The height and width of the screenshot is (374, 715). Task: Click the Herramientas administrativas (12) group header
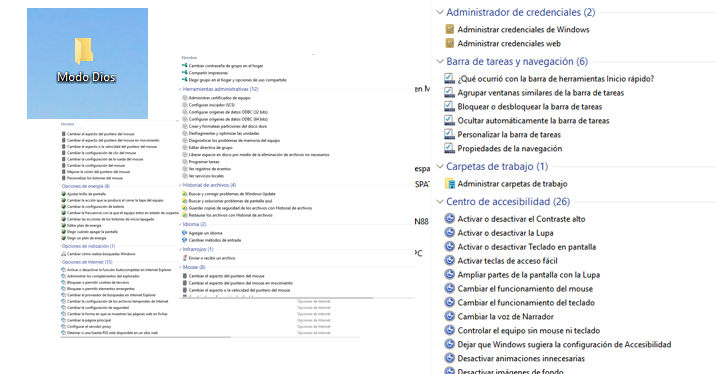pos(220,89)
